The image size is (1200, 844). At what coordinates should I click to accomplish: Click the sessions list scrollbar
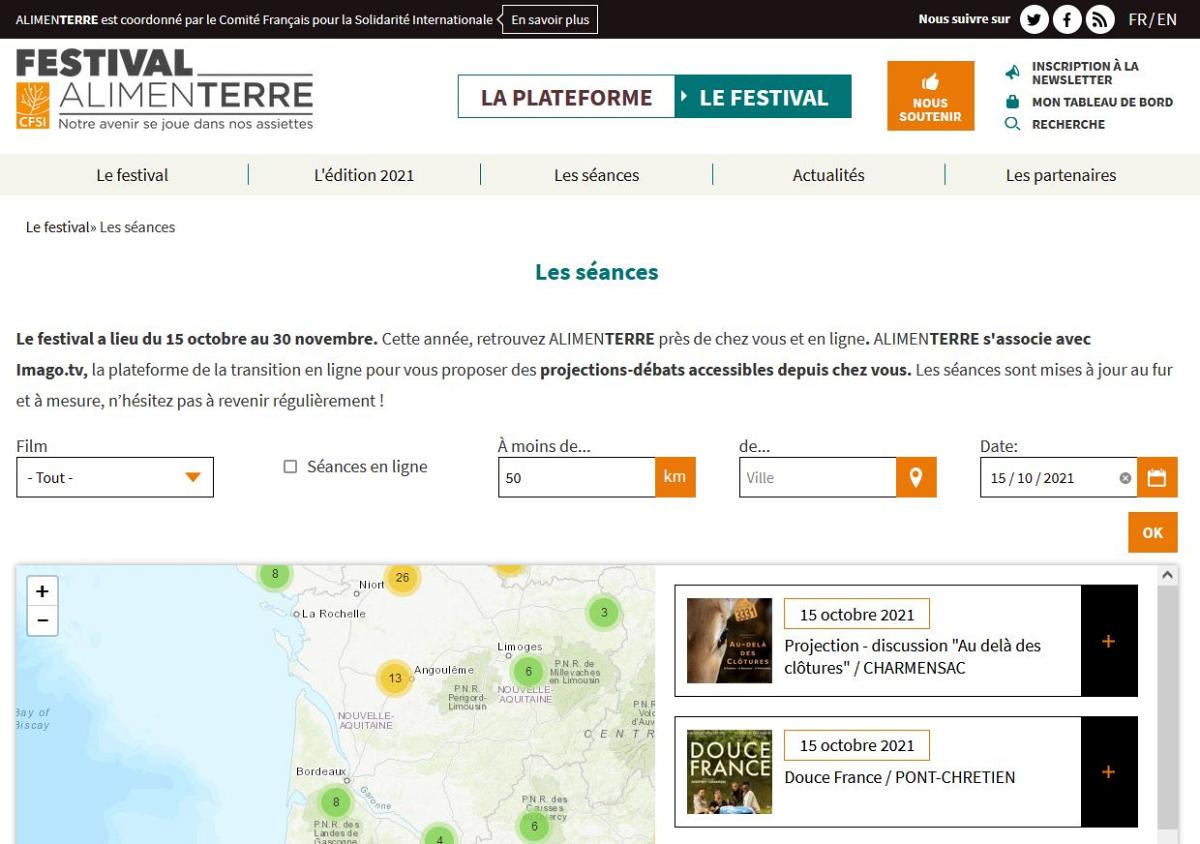[1167, 705]
